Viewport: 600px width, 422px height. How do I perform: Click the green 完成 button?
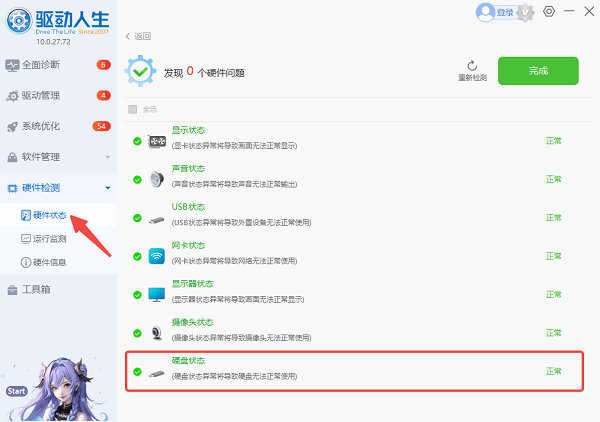point(538,71)
